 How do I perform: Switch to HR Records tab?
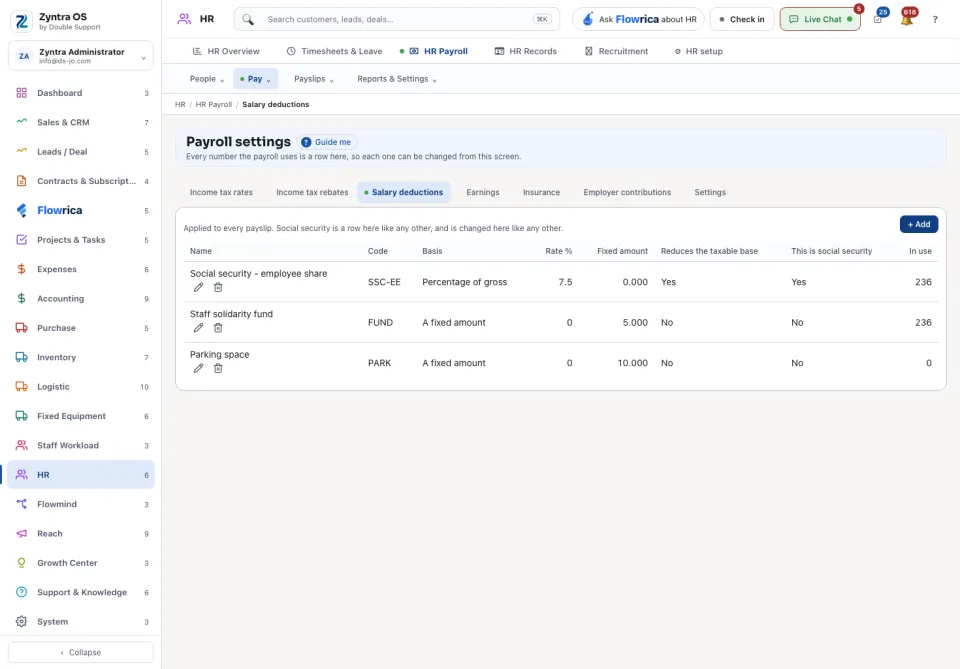coord(526,51)
